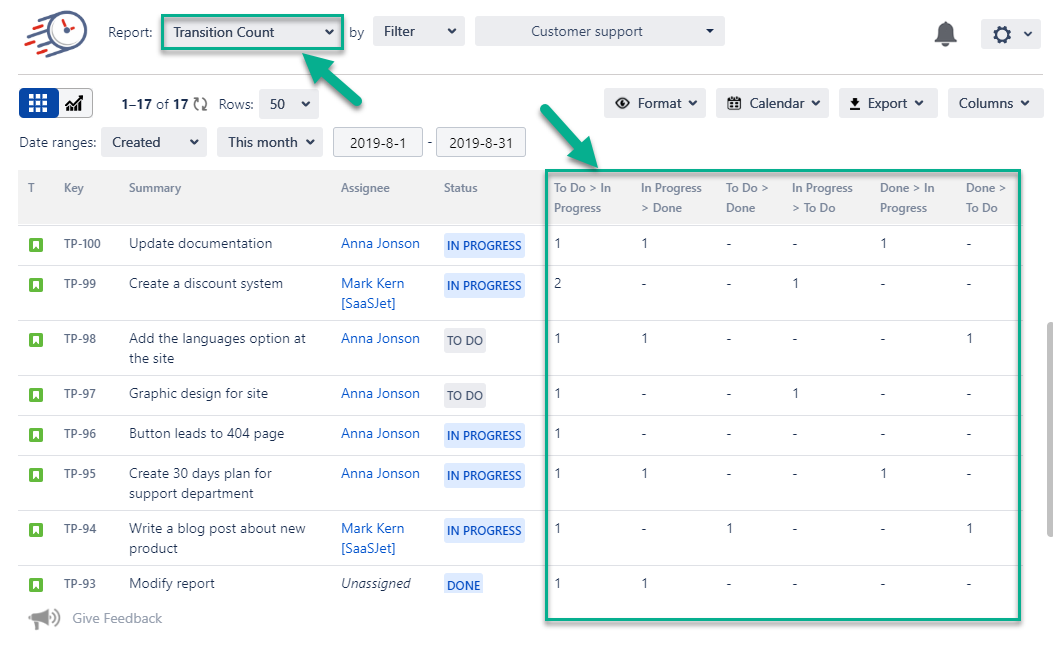
Task: Click the To Do > In Progress column header
Action: (x=581, y=197)
